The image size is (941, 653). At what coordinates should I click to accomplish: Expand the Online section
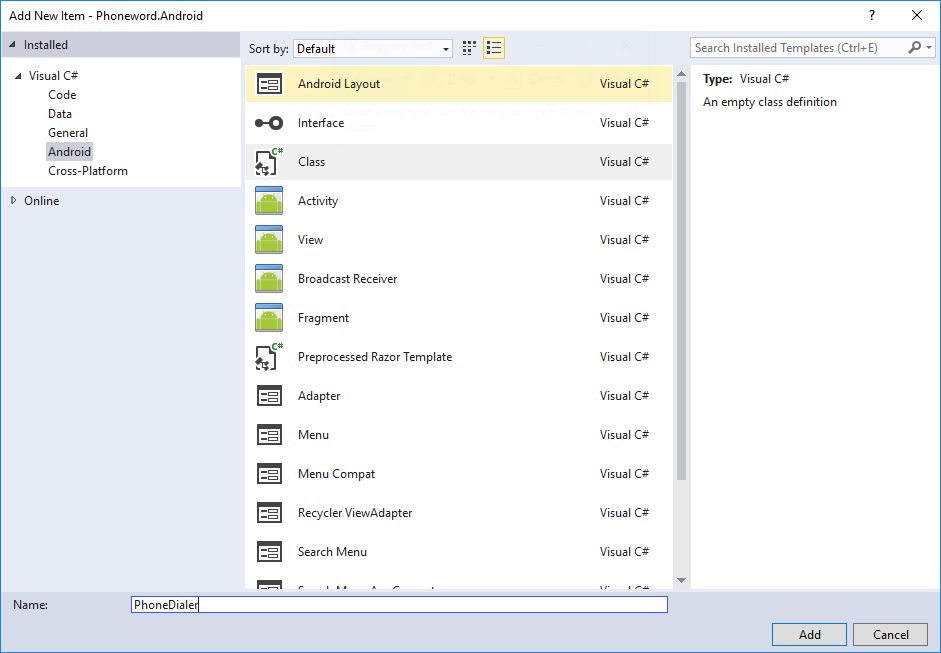tap(13, 201)
